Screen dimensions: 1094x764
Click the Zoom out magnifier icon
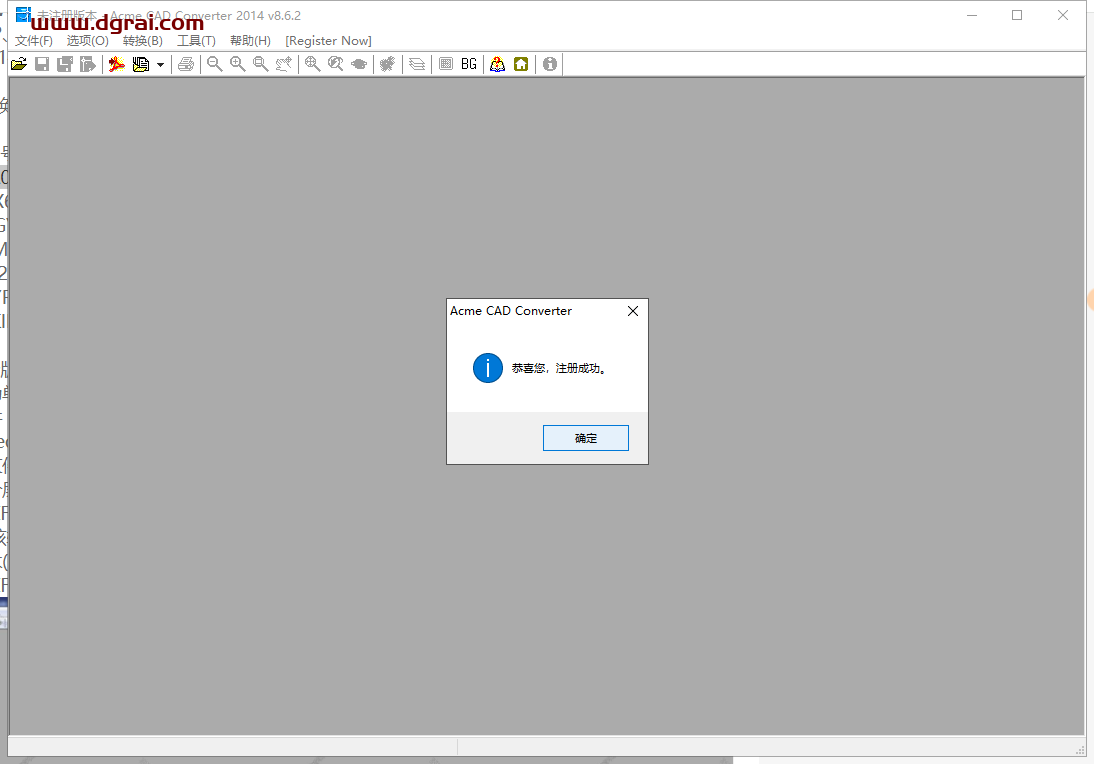click(215, 64)
